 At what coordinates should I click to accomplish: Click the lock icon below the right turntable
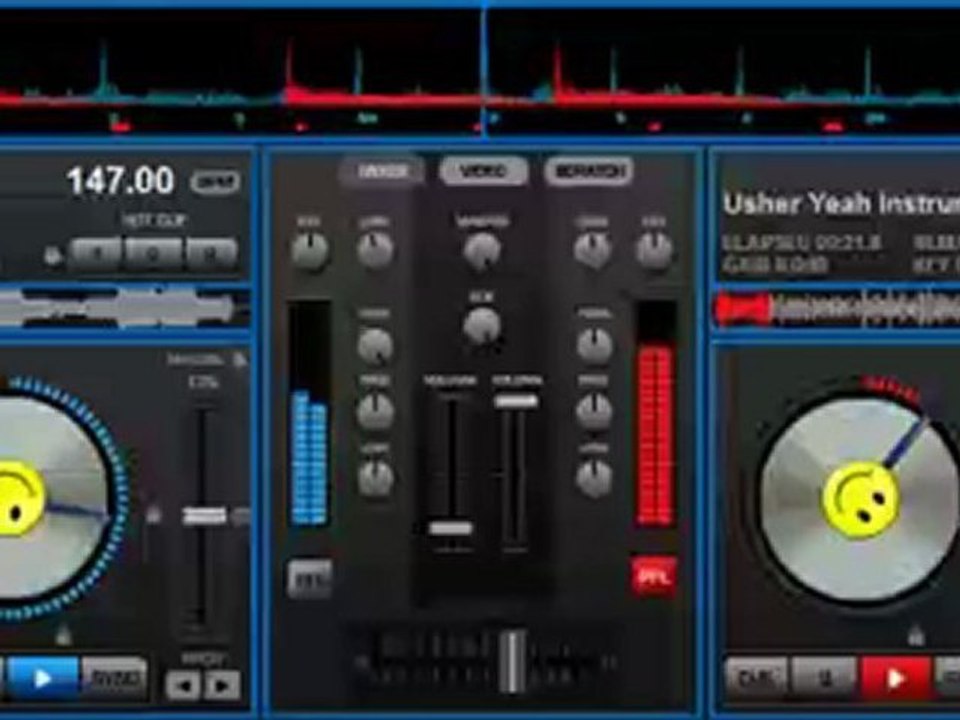[x=916, y=634]
